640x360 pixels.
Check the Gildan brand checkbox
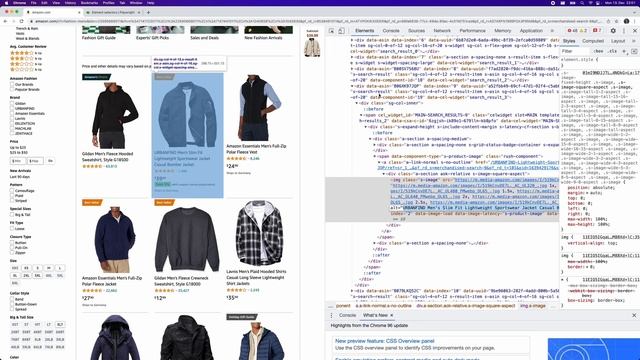coord(12,104)
